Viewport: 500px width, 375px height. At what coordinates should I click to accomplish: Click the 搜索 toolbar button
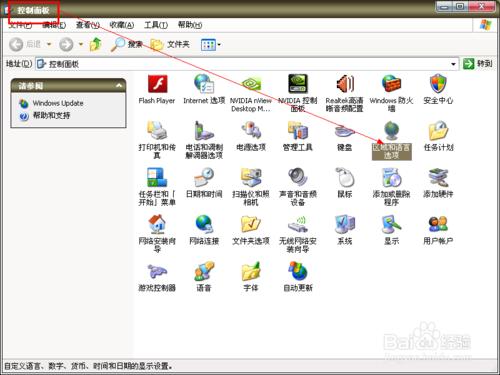click(127, 44)
